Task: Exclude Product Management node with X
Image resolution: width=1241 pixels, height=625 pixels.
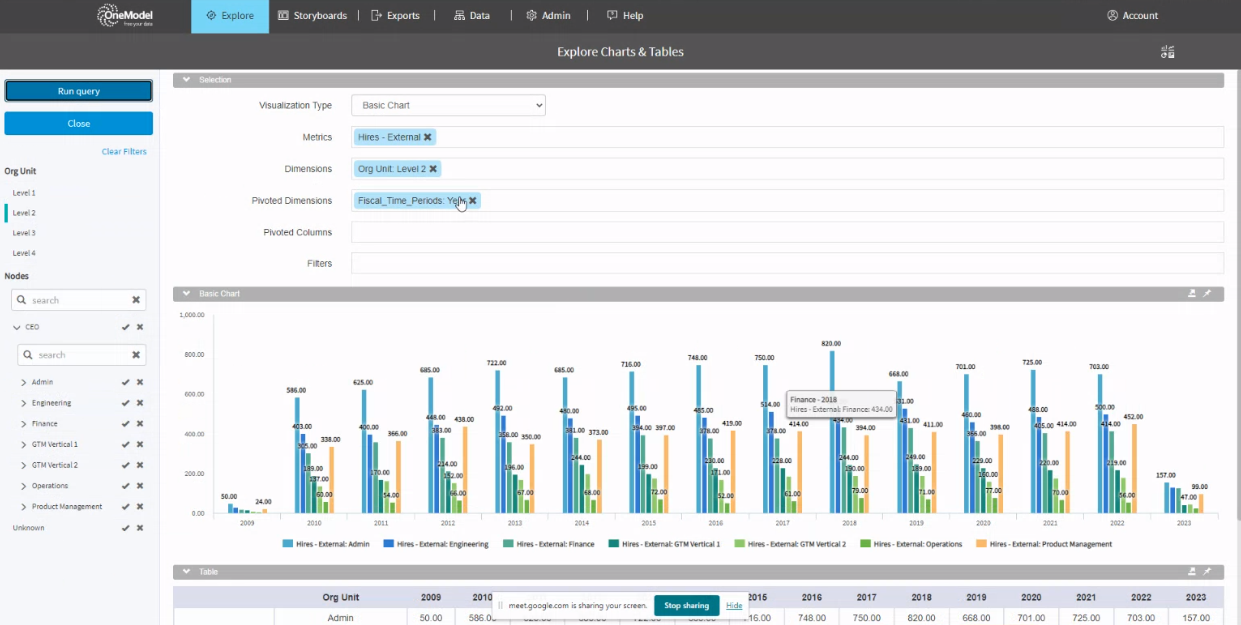Action: (140, 507)
